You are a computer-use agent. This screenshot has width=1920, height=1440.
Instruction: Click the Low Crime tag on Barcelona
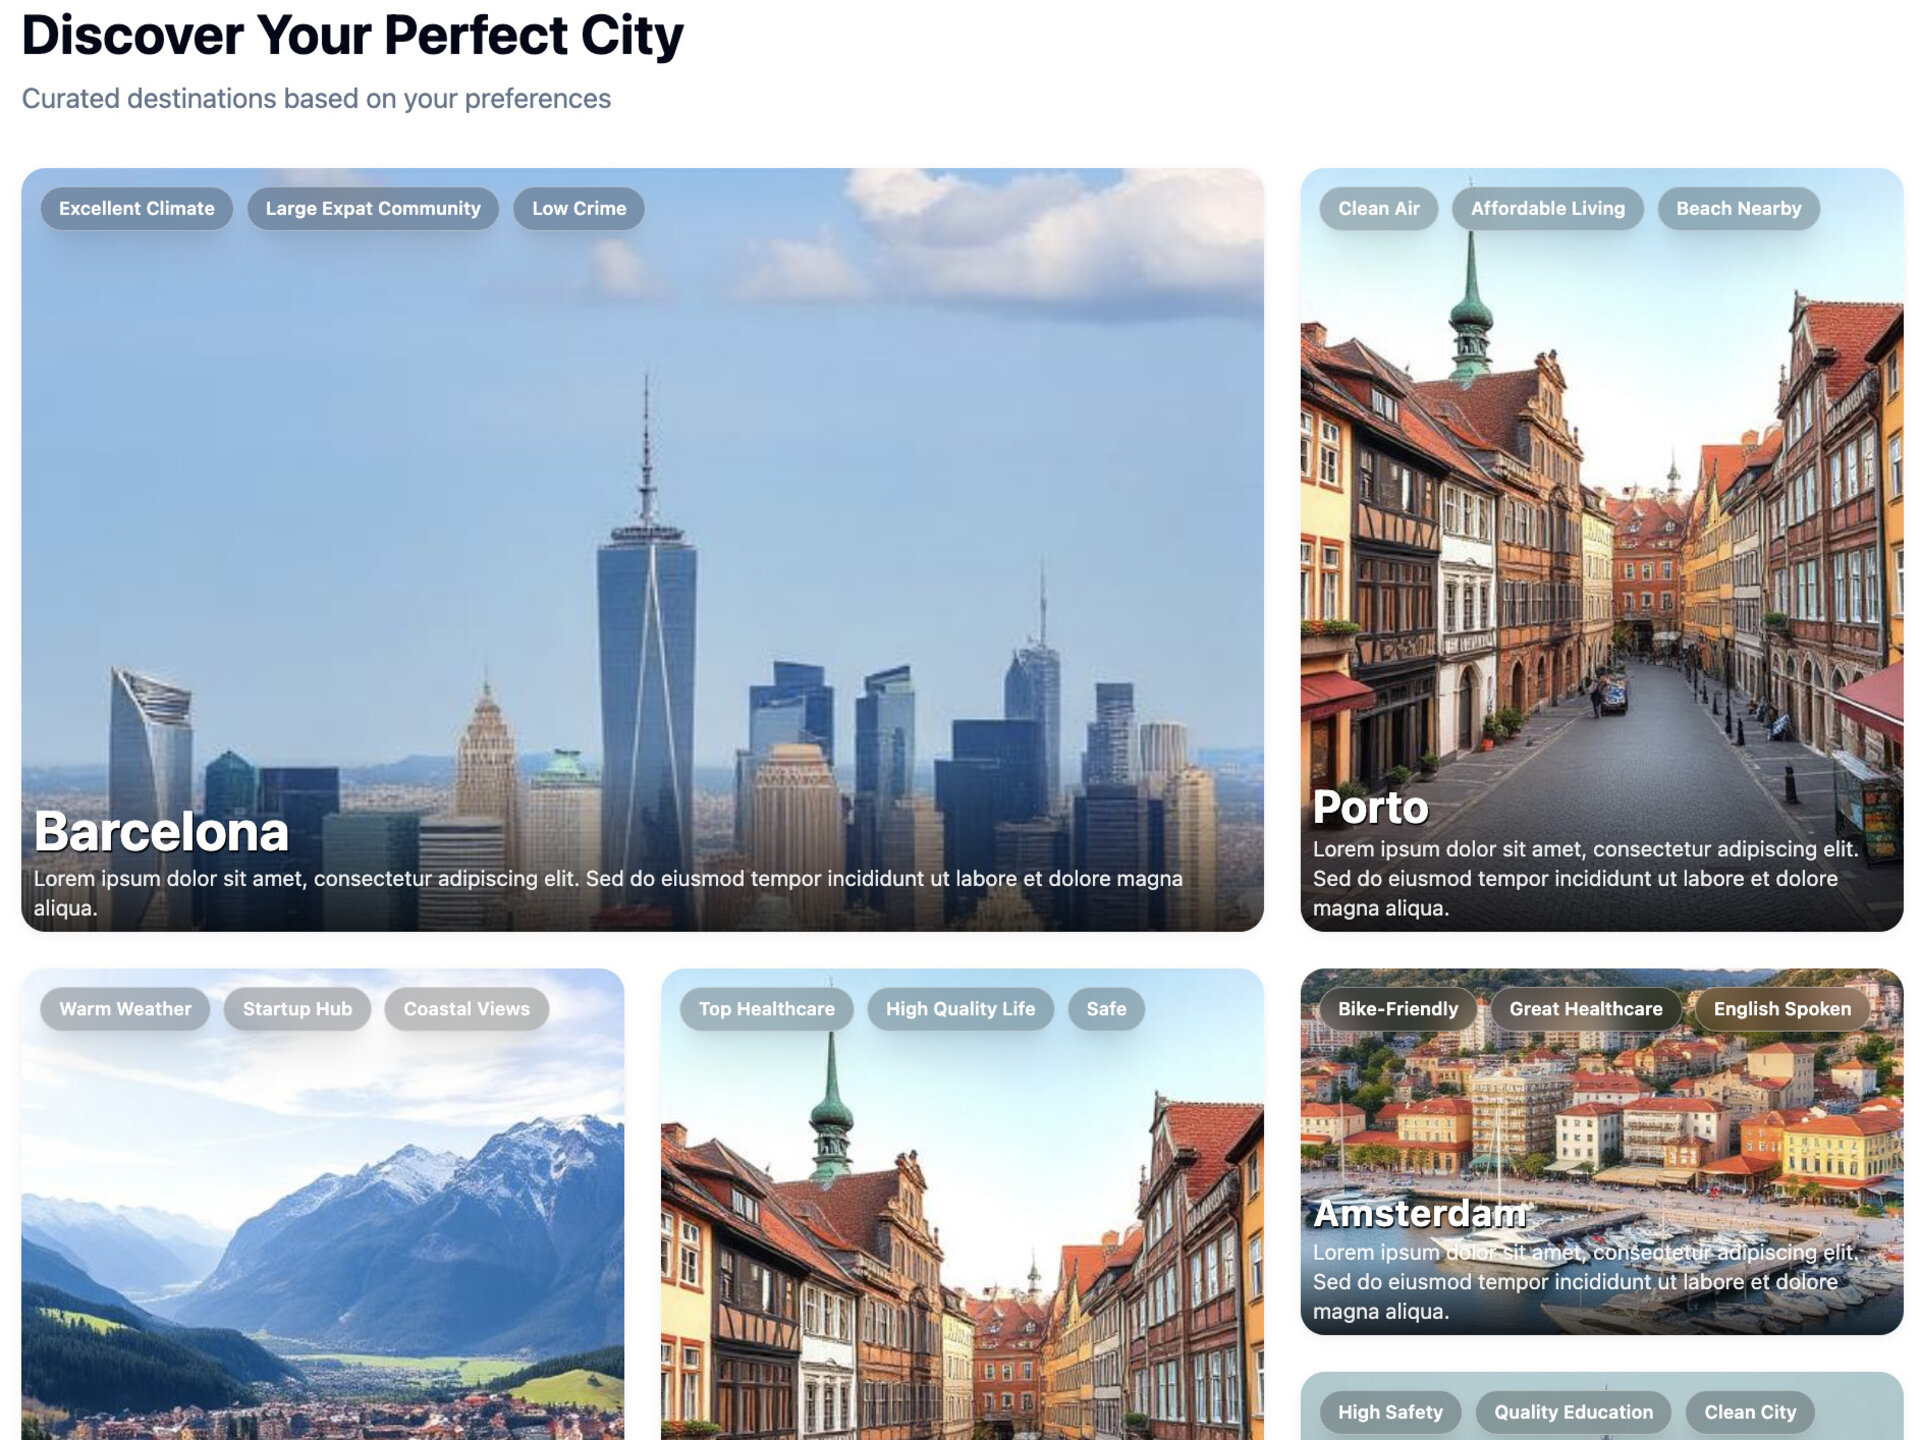[x=578, y=208]
